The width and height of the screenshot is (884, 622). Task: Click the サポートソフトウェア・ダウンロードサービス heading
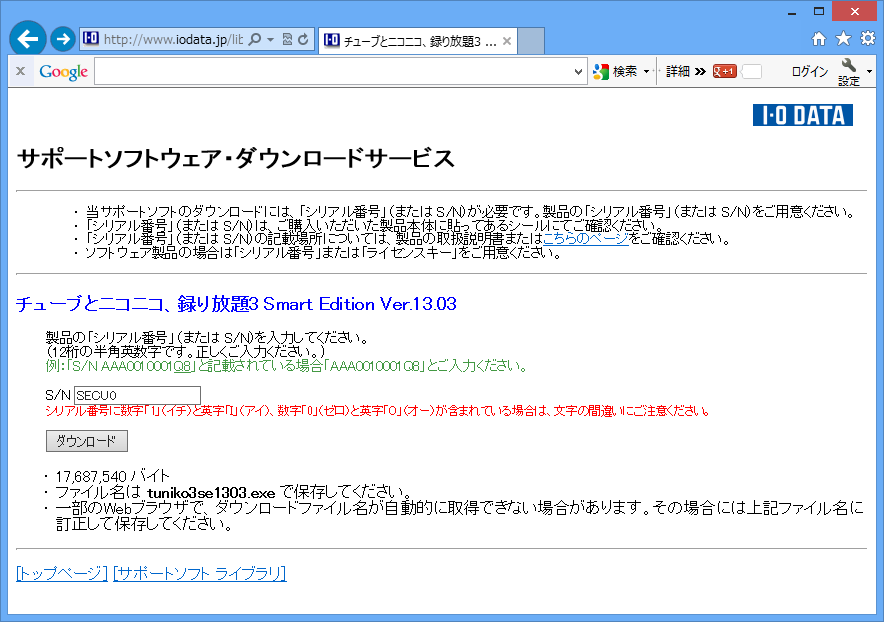click(236, 158)
